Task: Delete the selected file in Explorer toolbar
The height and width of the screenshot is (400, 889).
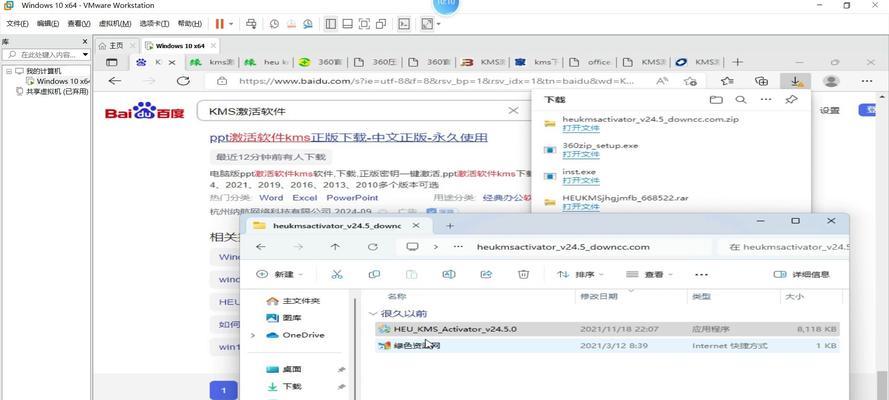Action: click(523, 274)
